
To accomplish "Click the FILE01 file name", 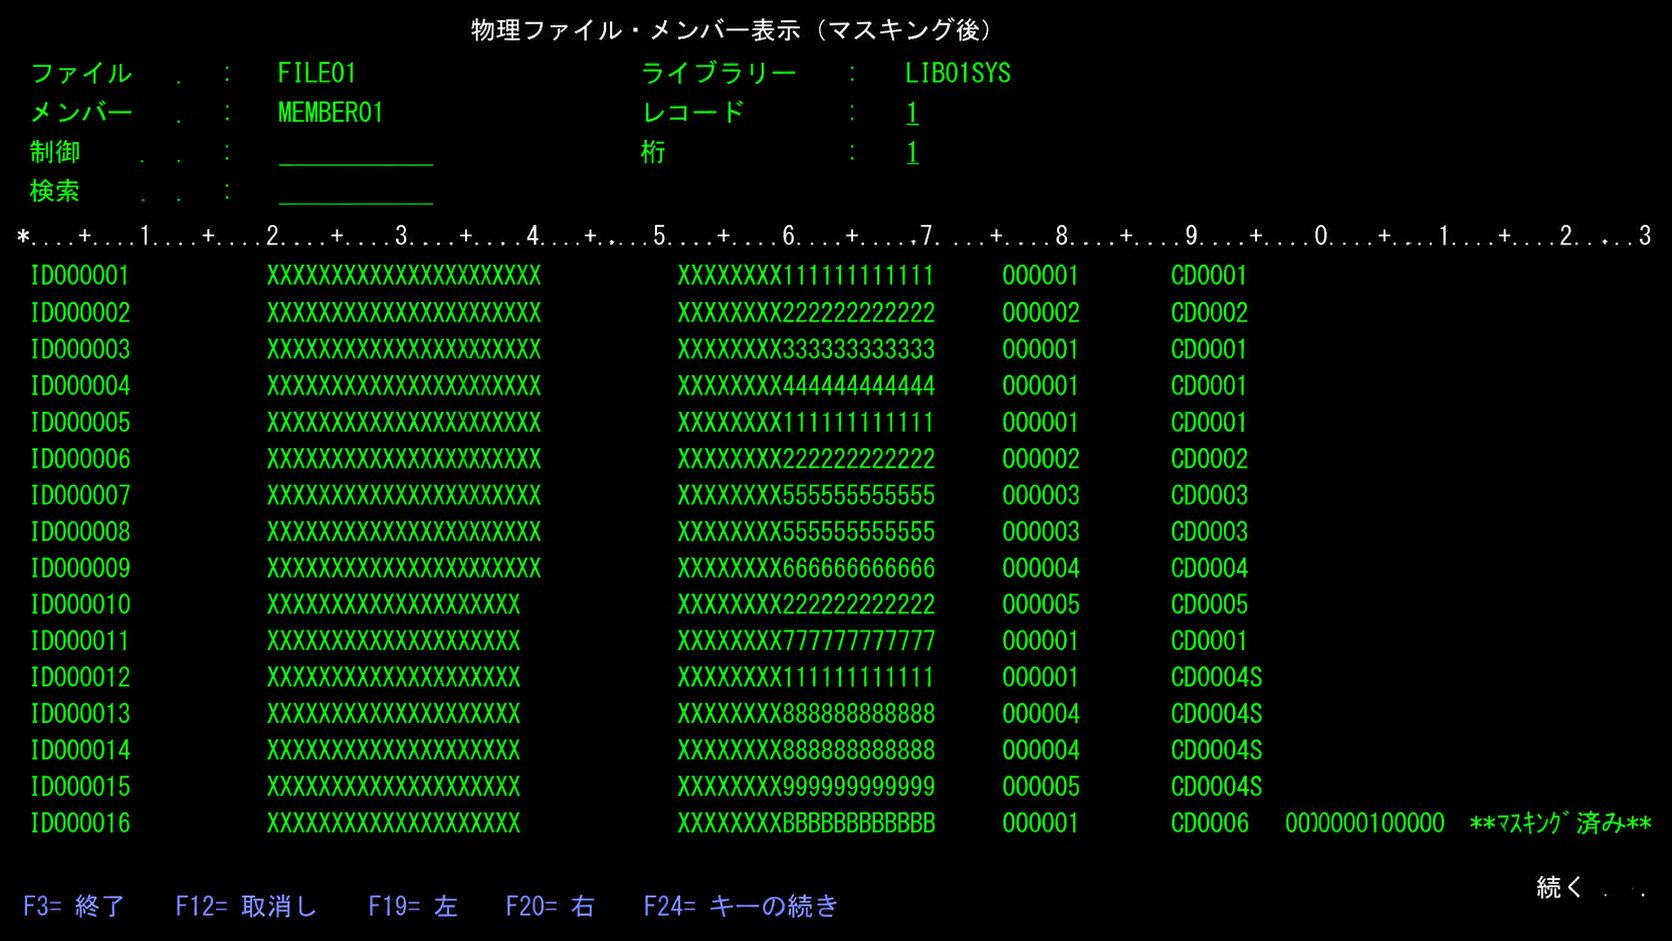I will (317, 74).
